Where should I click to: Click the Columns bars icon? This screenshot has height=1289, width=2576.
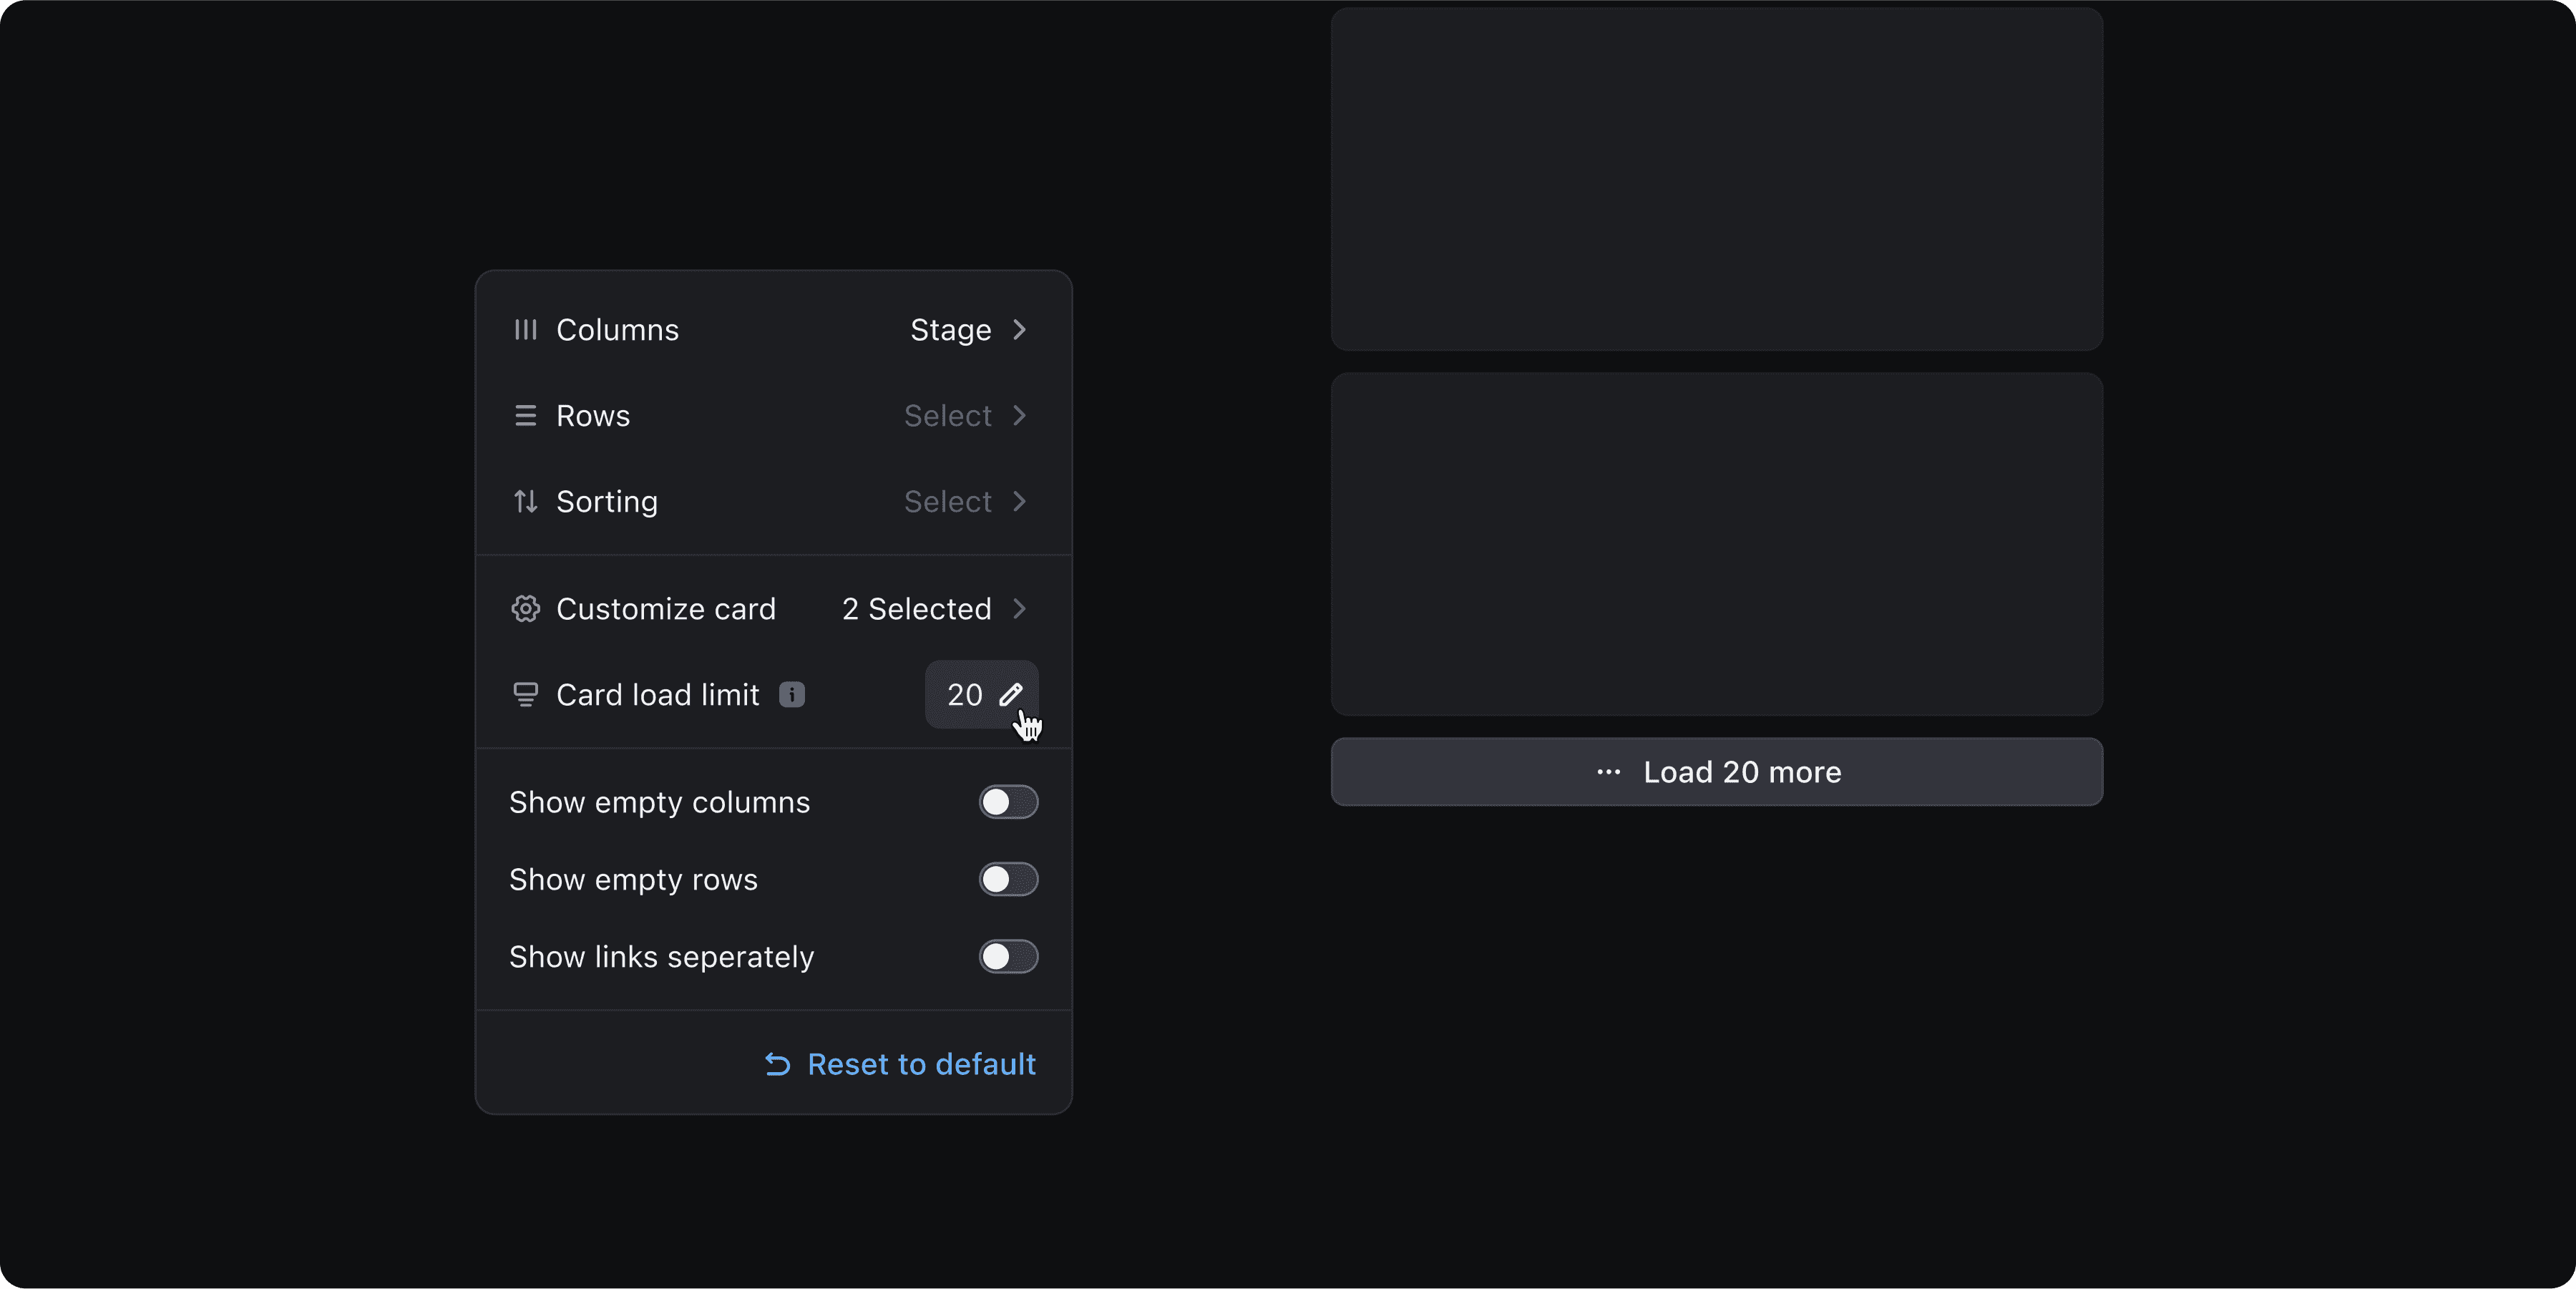click(x=525, y=330)
